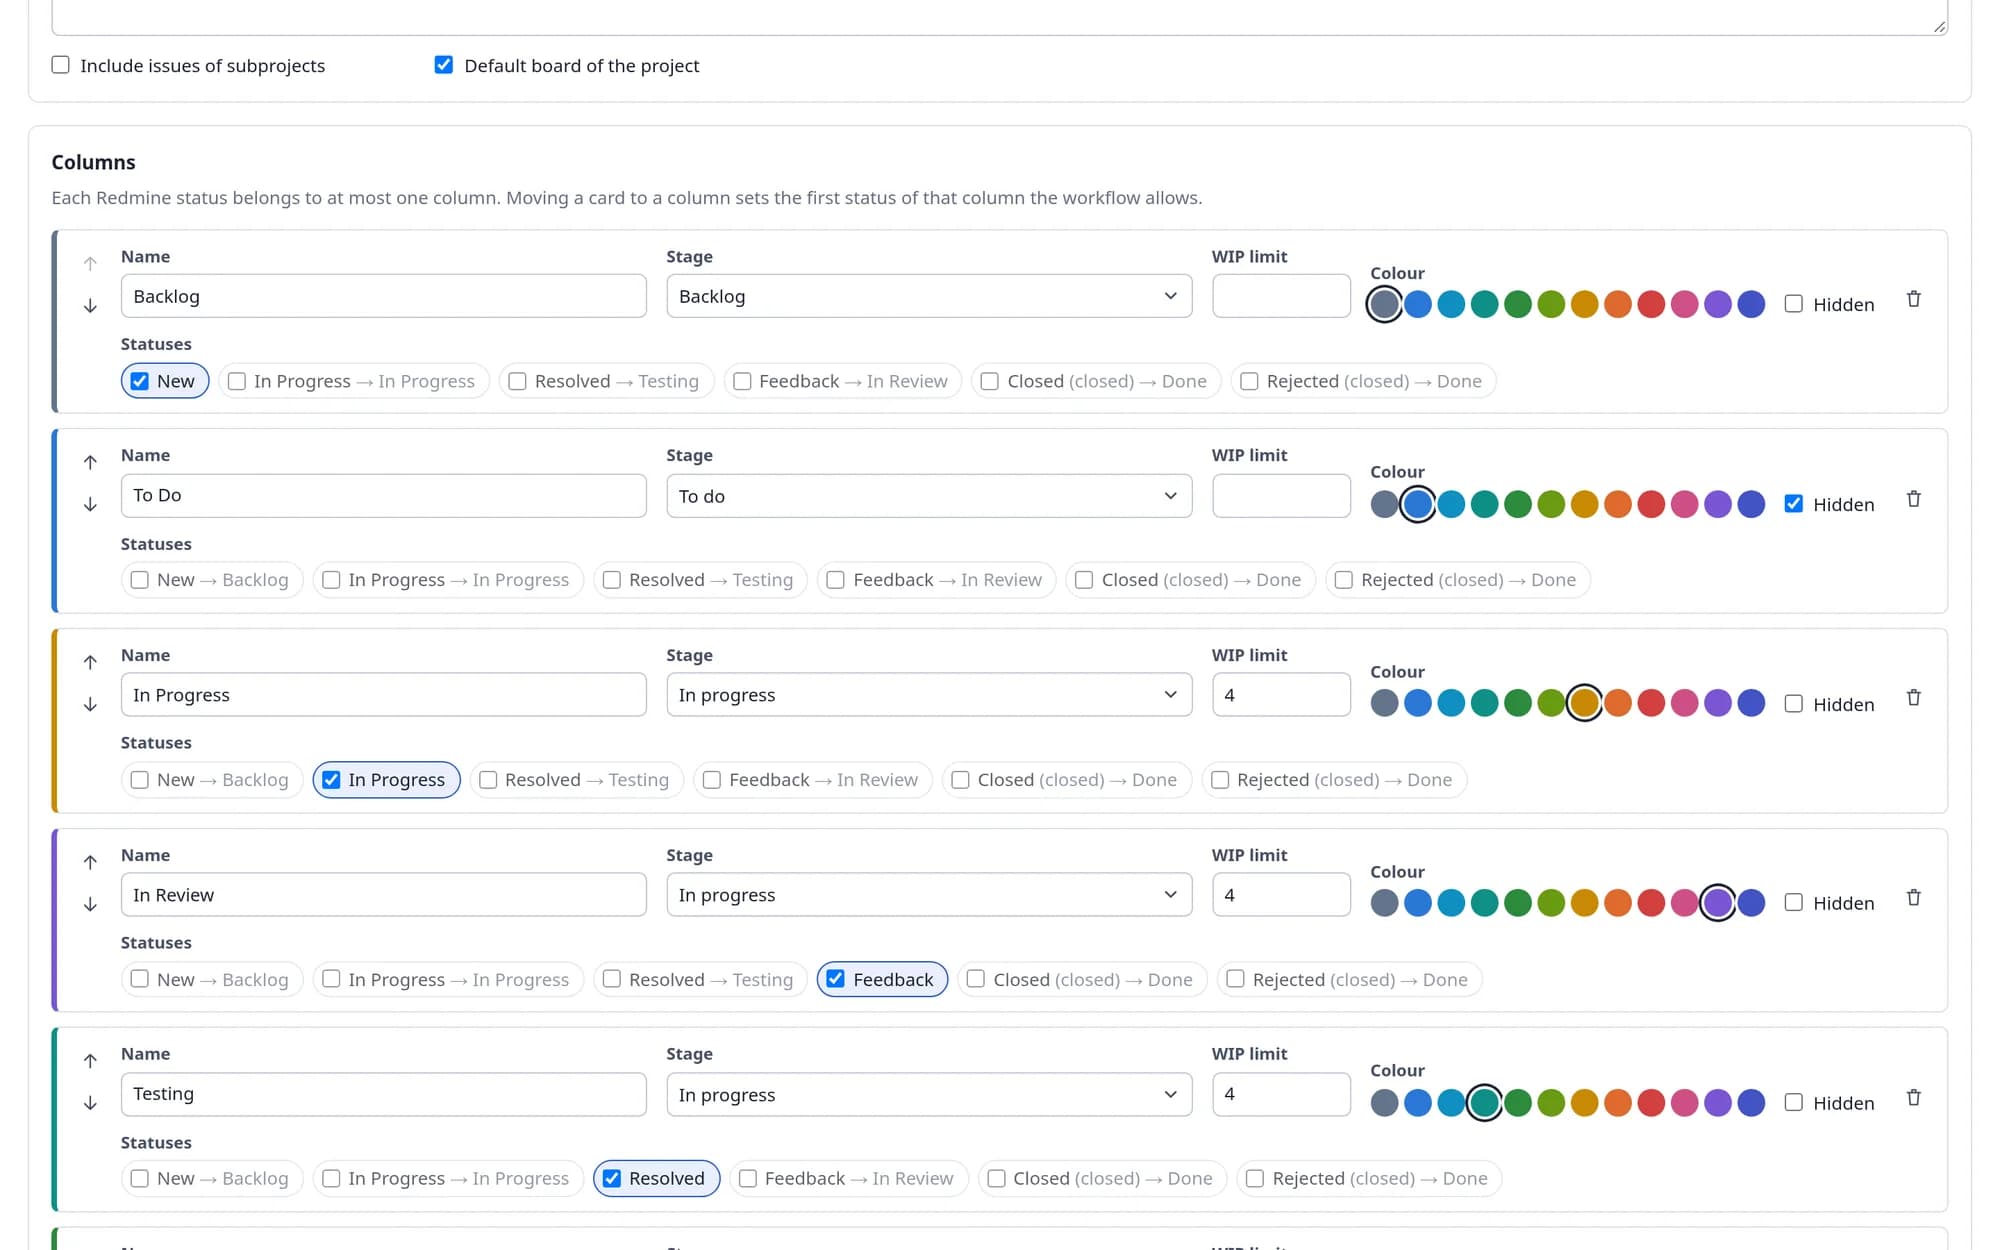This screenshot has width=2000, height=1250.
Task: Pick red colour for Backlog column
Action: (x=1651, y=304)
